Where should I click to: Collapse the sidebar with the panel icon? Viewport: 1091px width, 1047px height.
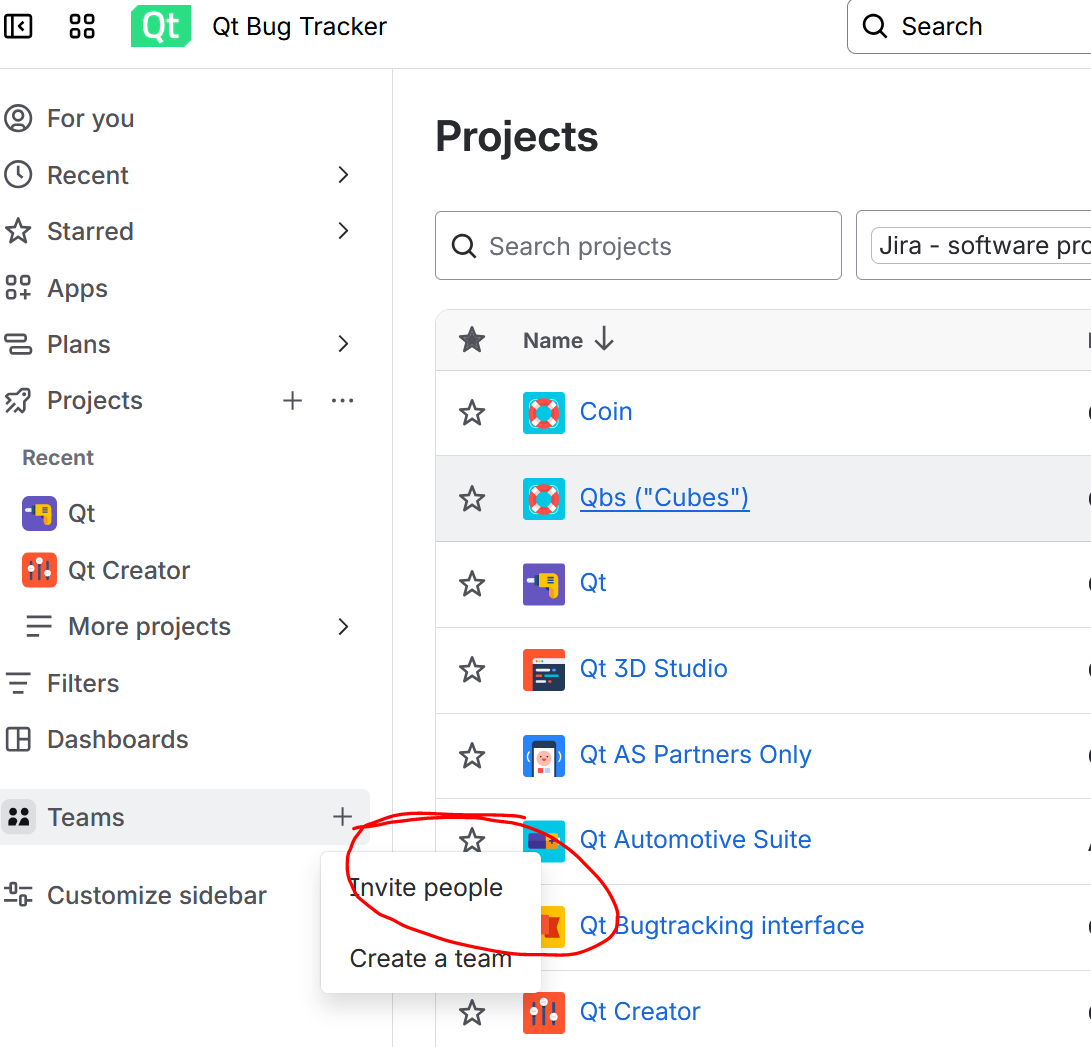pyautogui.click(x=18, y=26)
